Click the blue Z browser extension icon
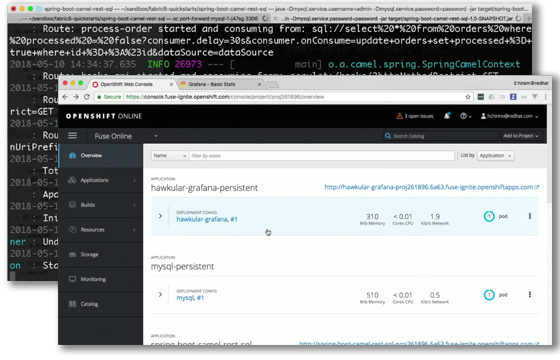The width and height of the screenshot is (560, 360). 513,97
